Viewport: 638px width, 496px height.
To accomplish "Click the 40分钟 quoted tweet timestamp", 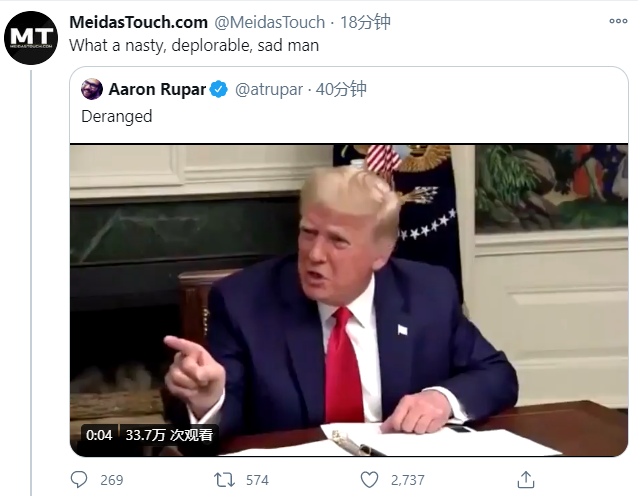I will [x=341, y=89].
